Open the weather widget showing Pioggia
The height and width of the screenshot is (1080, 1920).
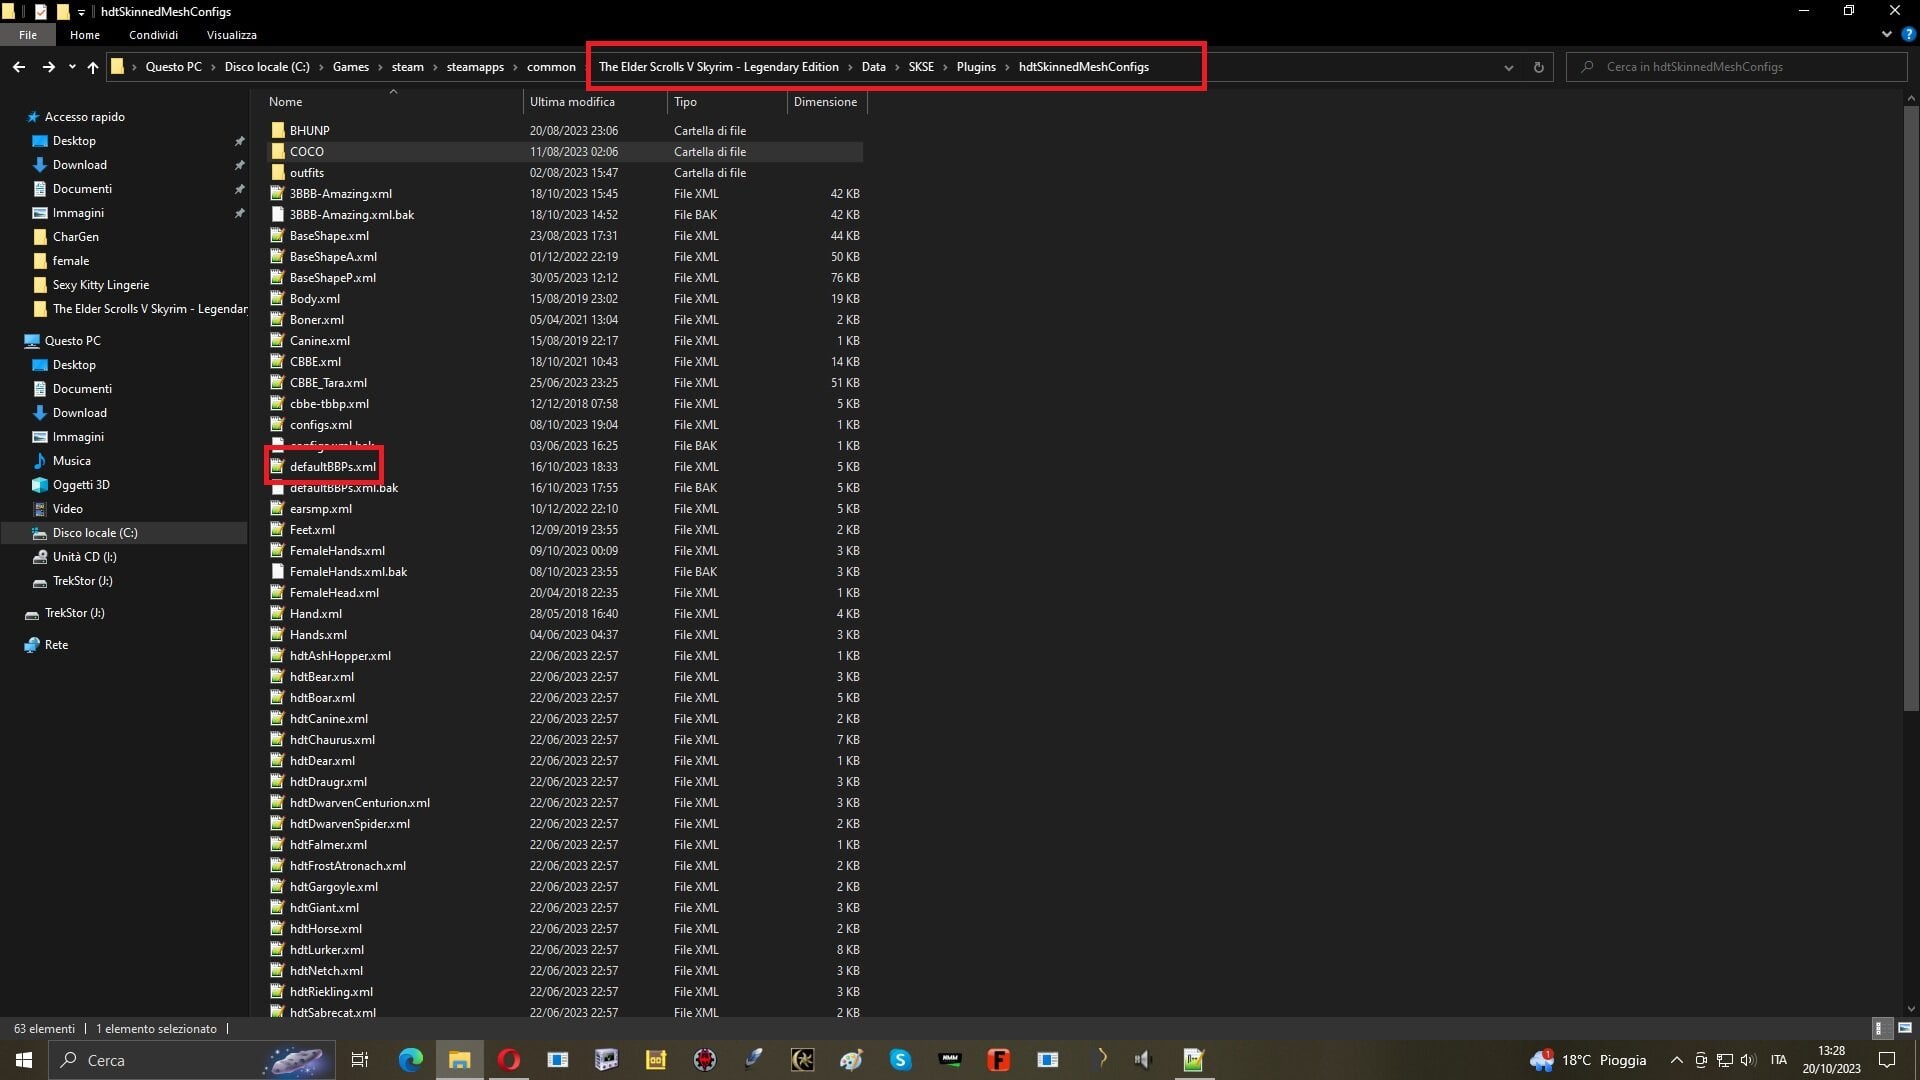[1588, 1060]
